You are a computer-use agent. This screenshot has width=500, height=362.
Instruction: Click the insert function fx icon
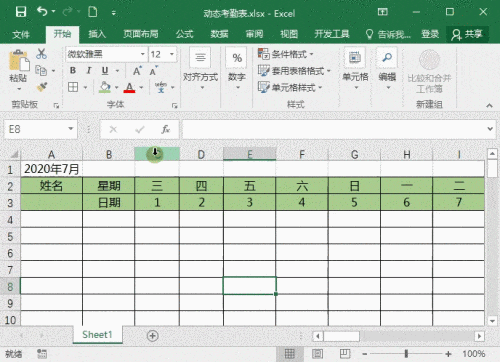pyautogui.click(x=166, y=129)
